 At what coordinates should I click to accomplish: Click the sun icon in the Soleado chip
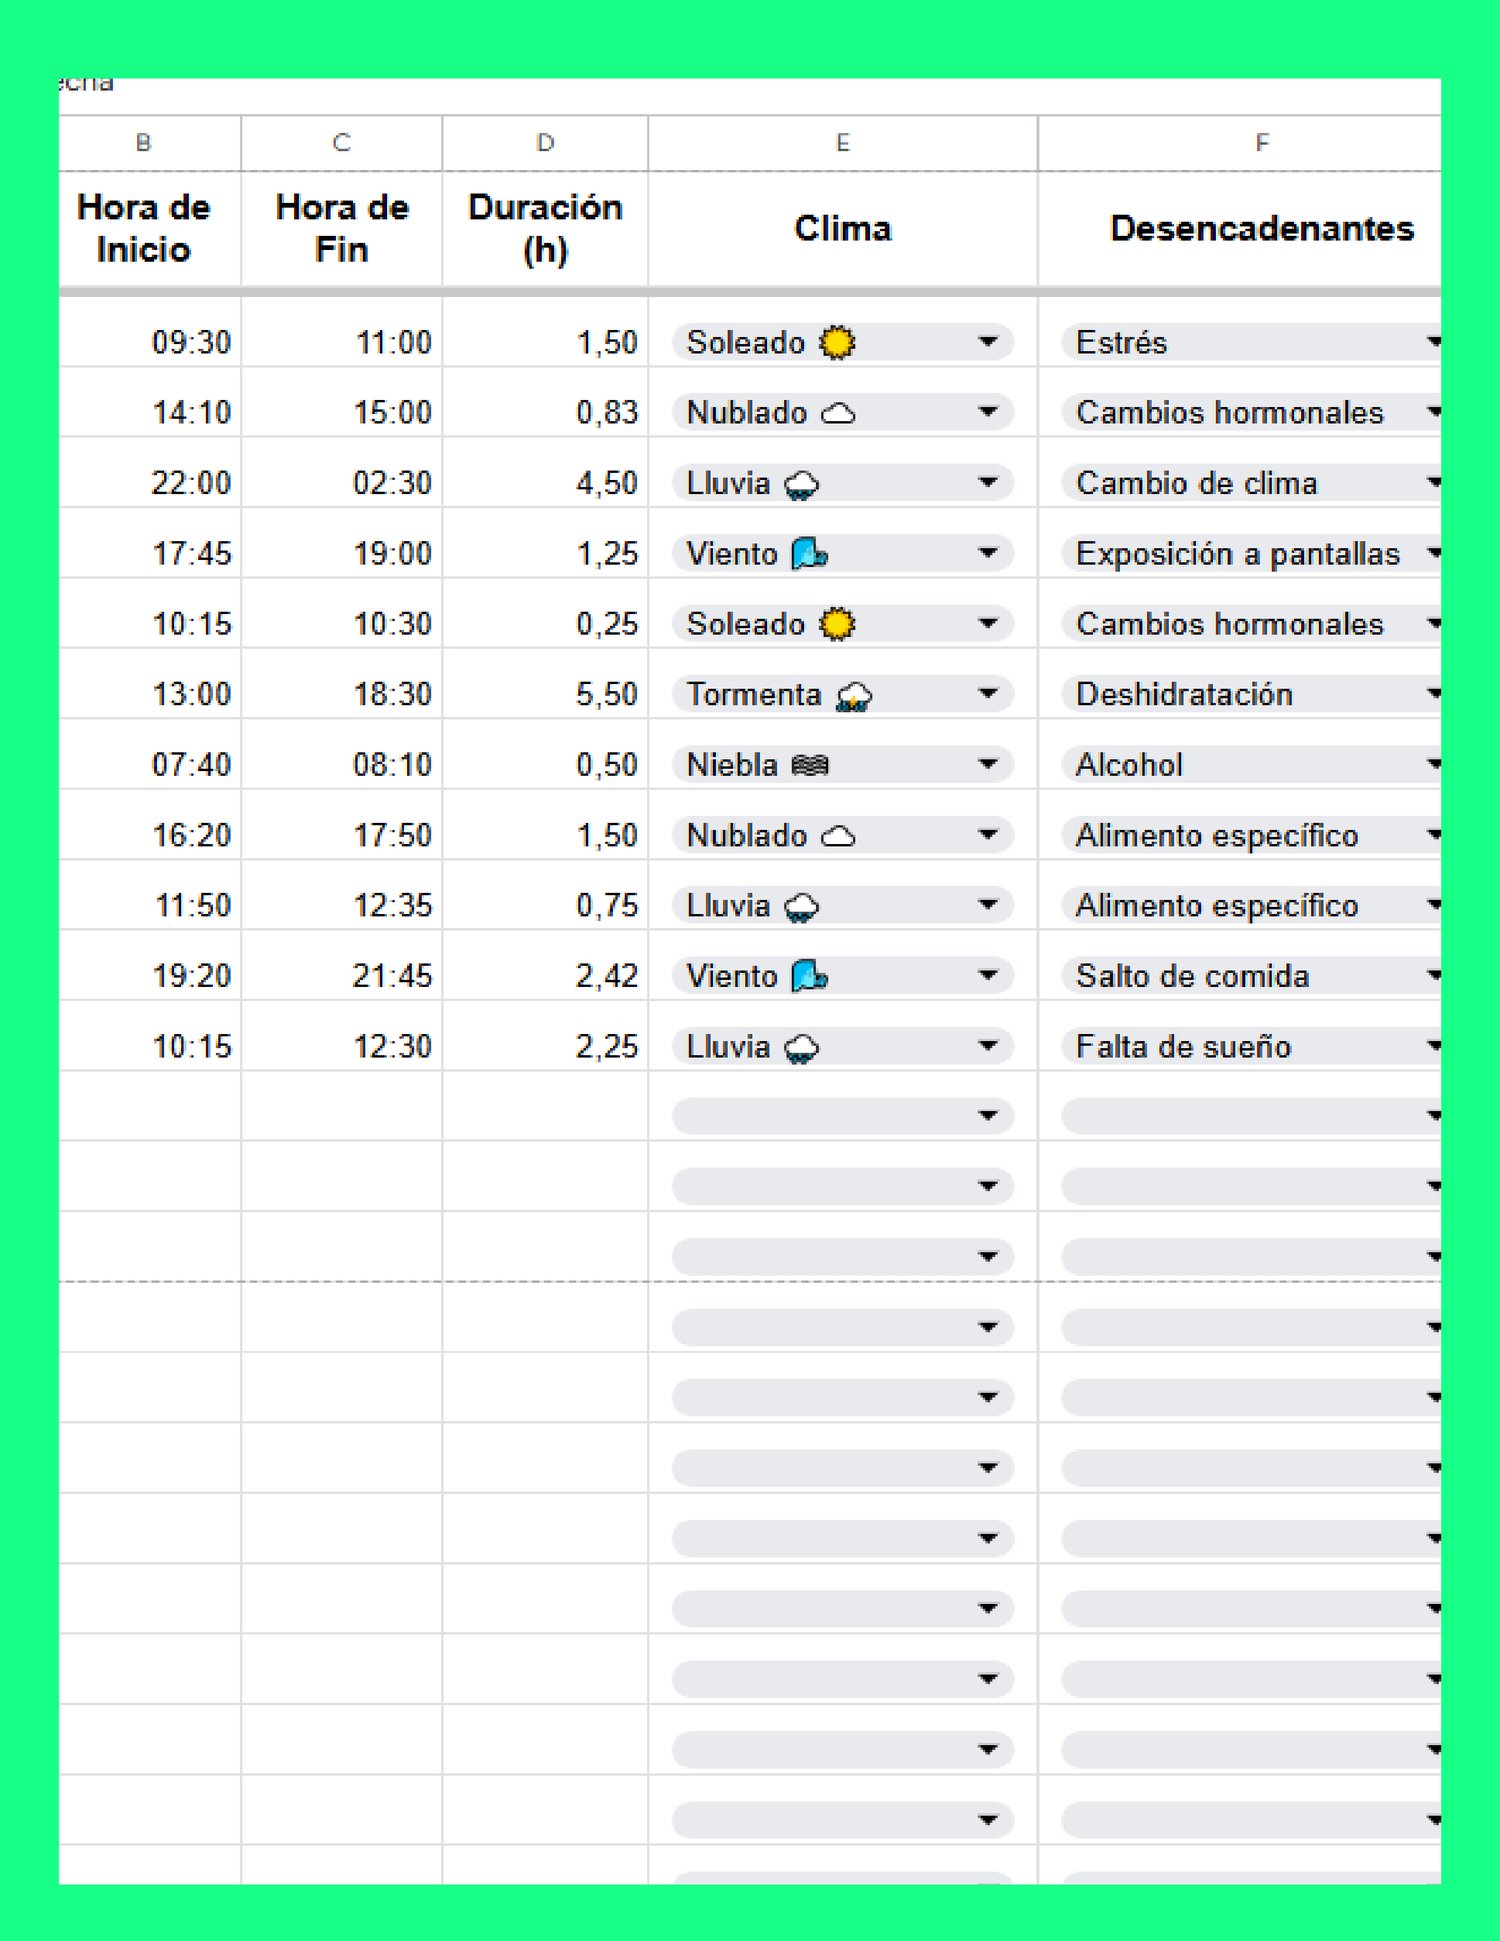(x=836, y=342)
